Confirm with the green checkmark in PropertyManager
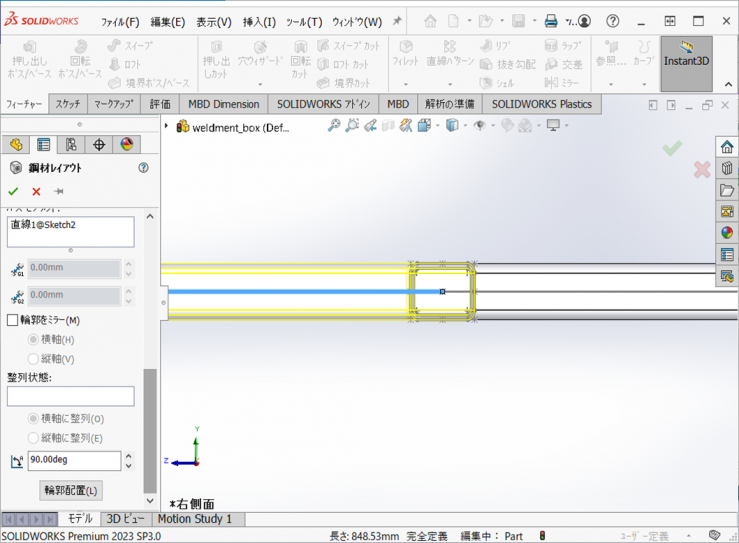Screen dimensions: 739x543 click(13, 191)
